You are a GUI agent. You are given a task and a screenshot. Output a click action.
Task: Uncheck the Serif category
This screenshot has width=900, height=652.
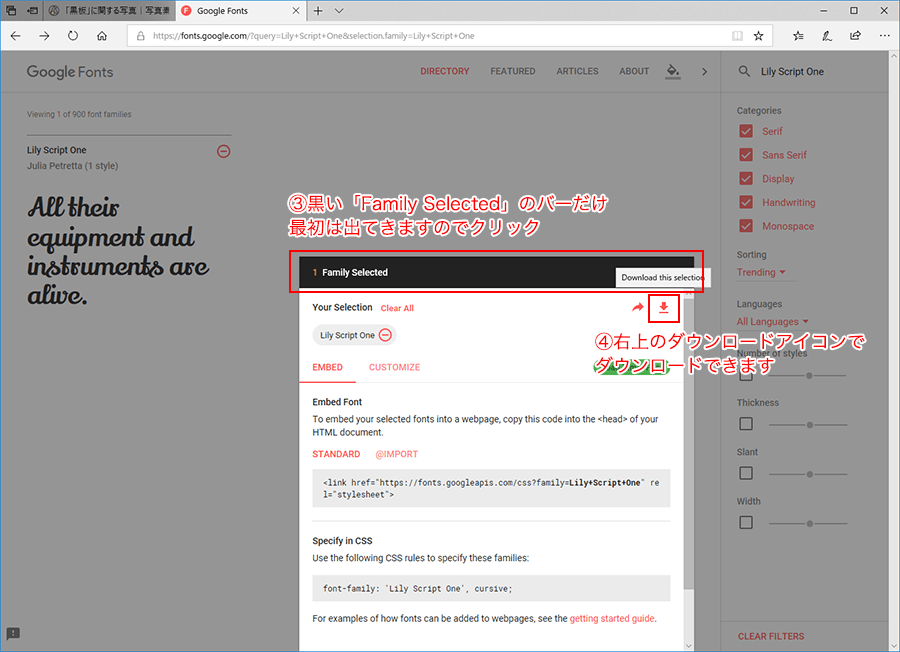click(x=746, y=131)
